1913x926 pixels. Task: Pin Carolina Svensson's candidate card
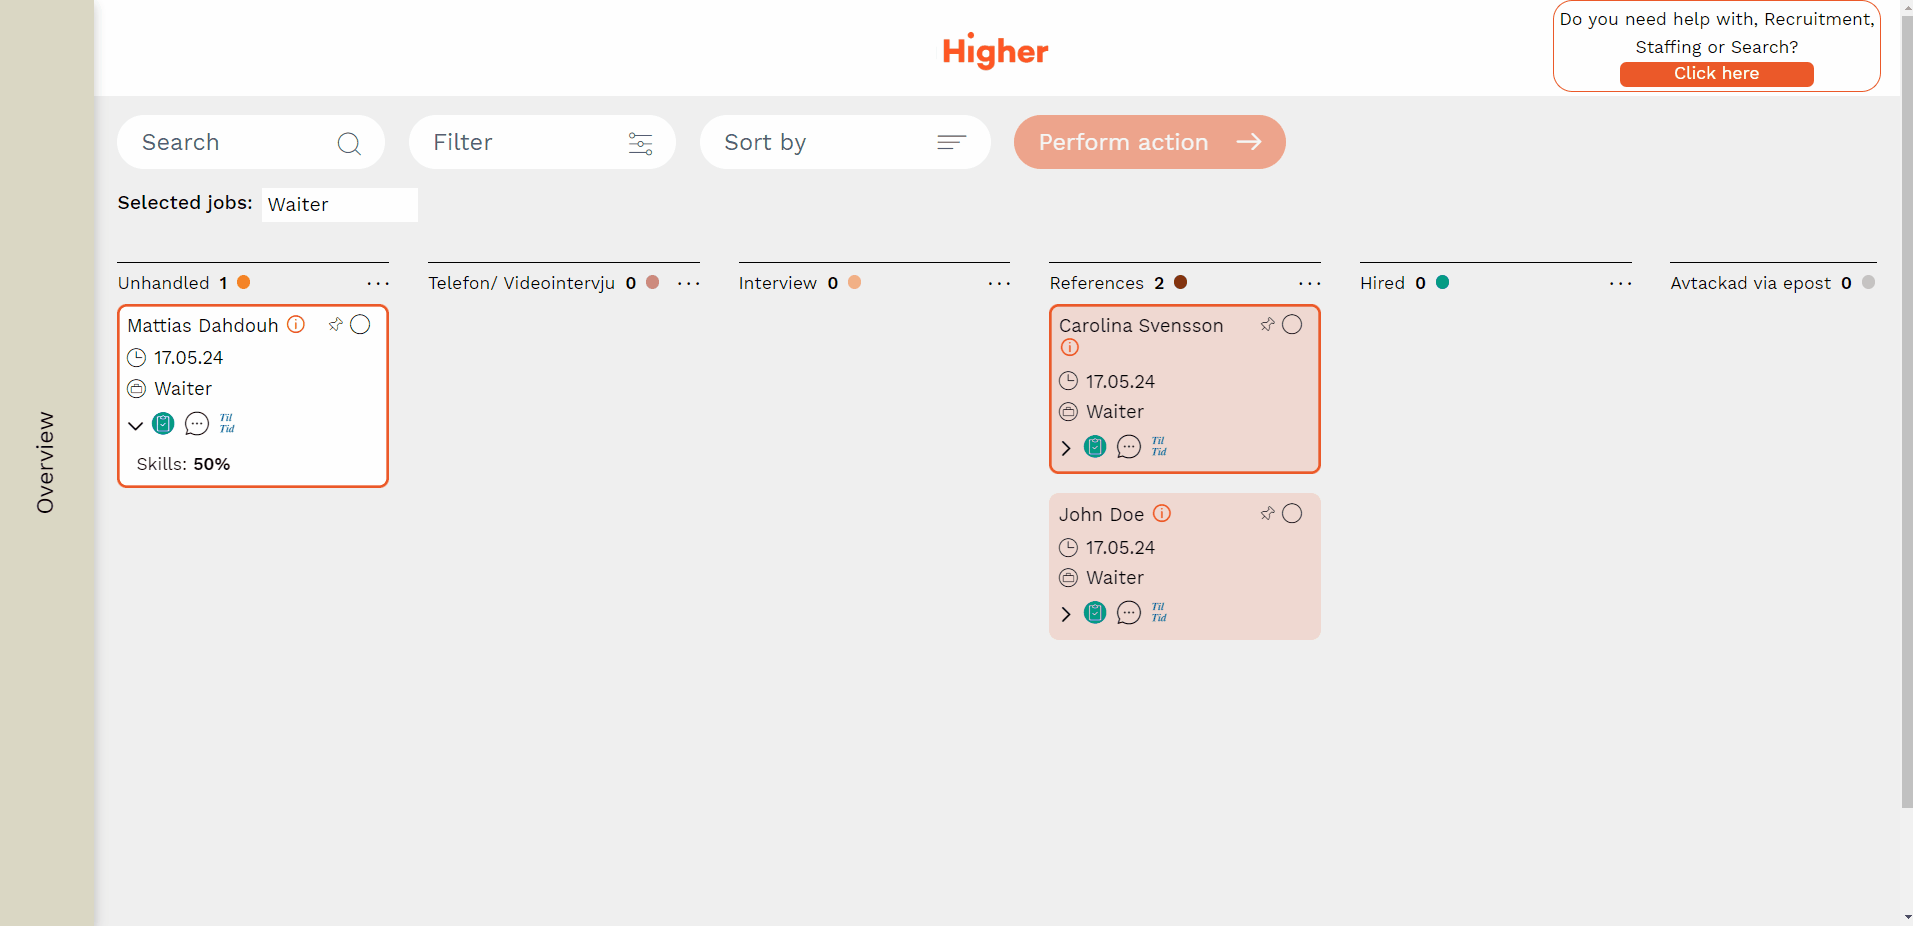coord(1268,324)
